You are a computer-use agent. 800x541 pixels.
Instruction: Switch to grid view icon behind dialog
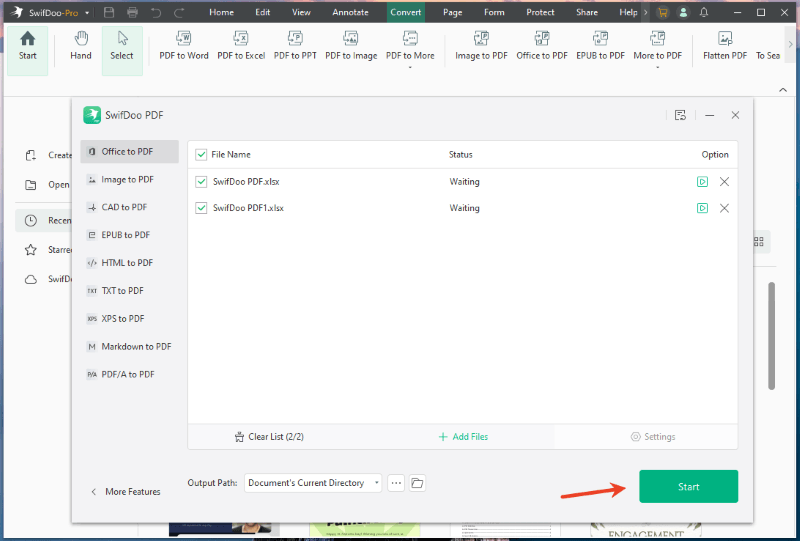click(x=759, y=241)
